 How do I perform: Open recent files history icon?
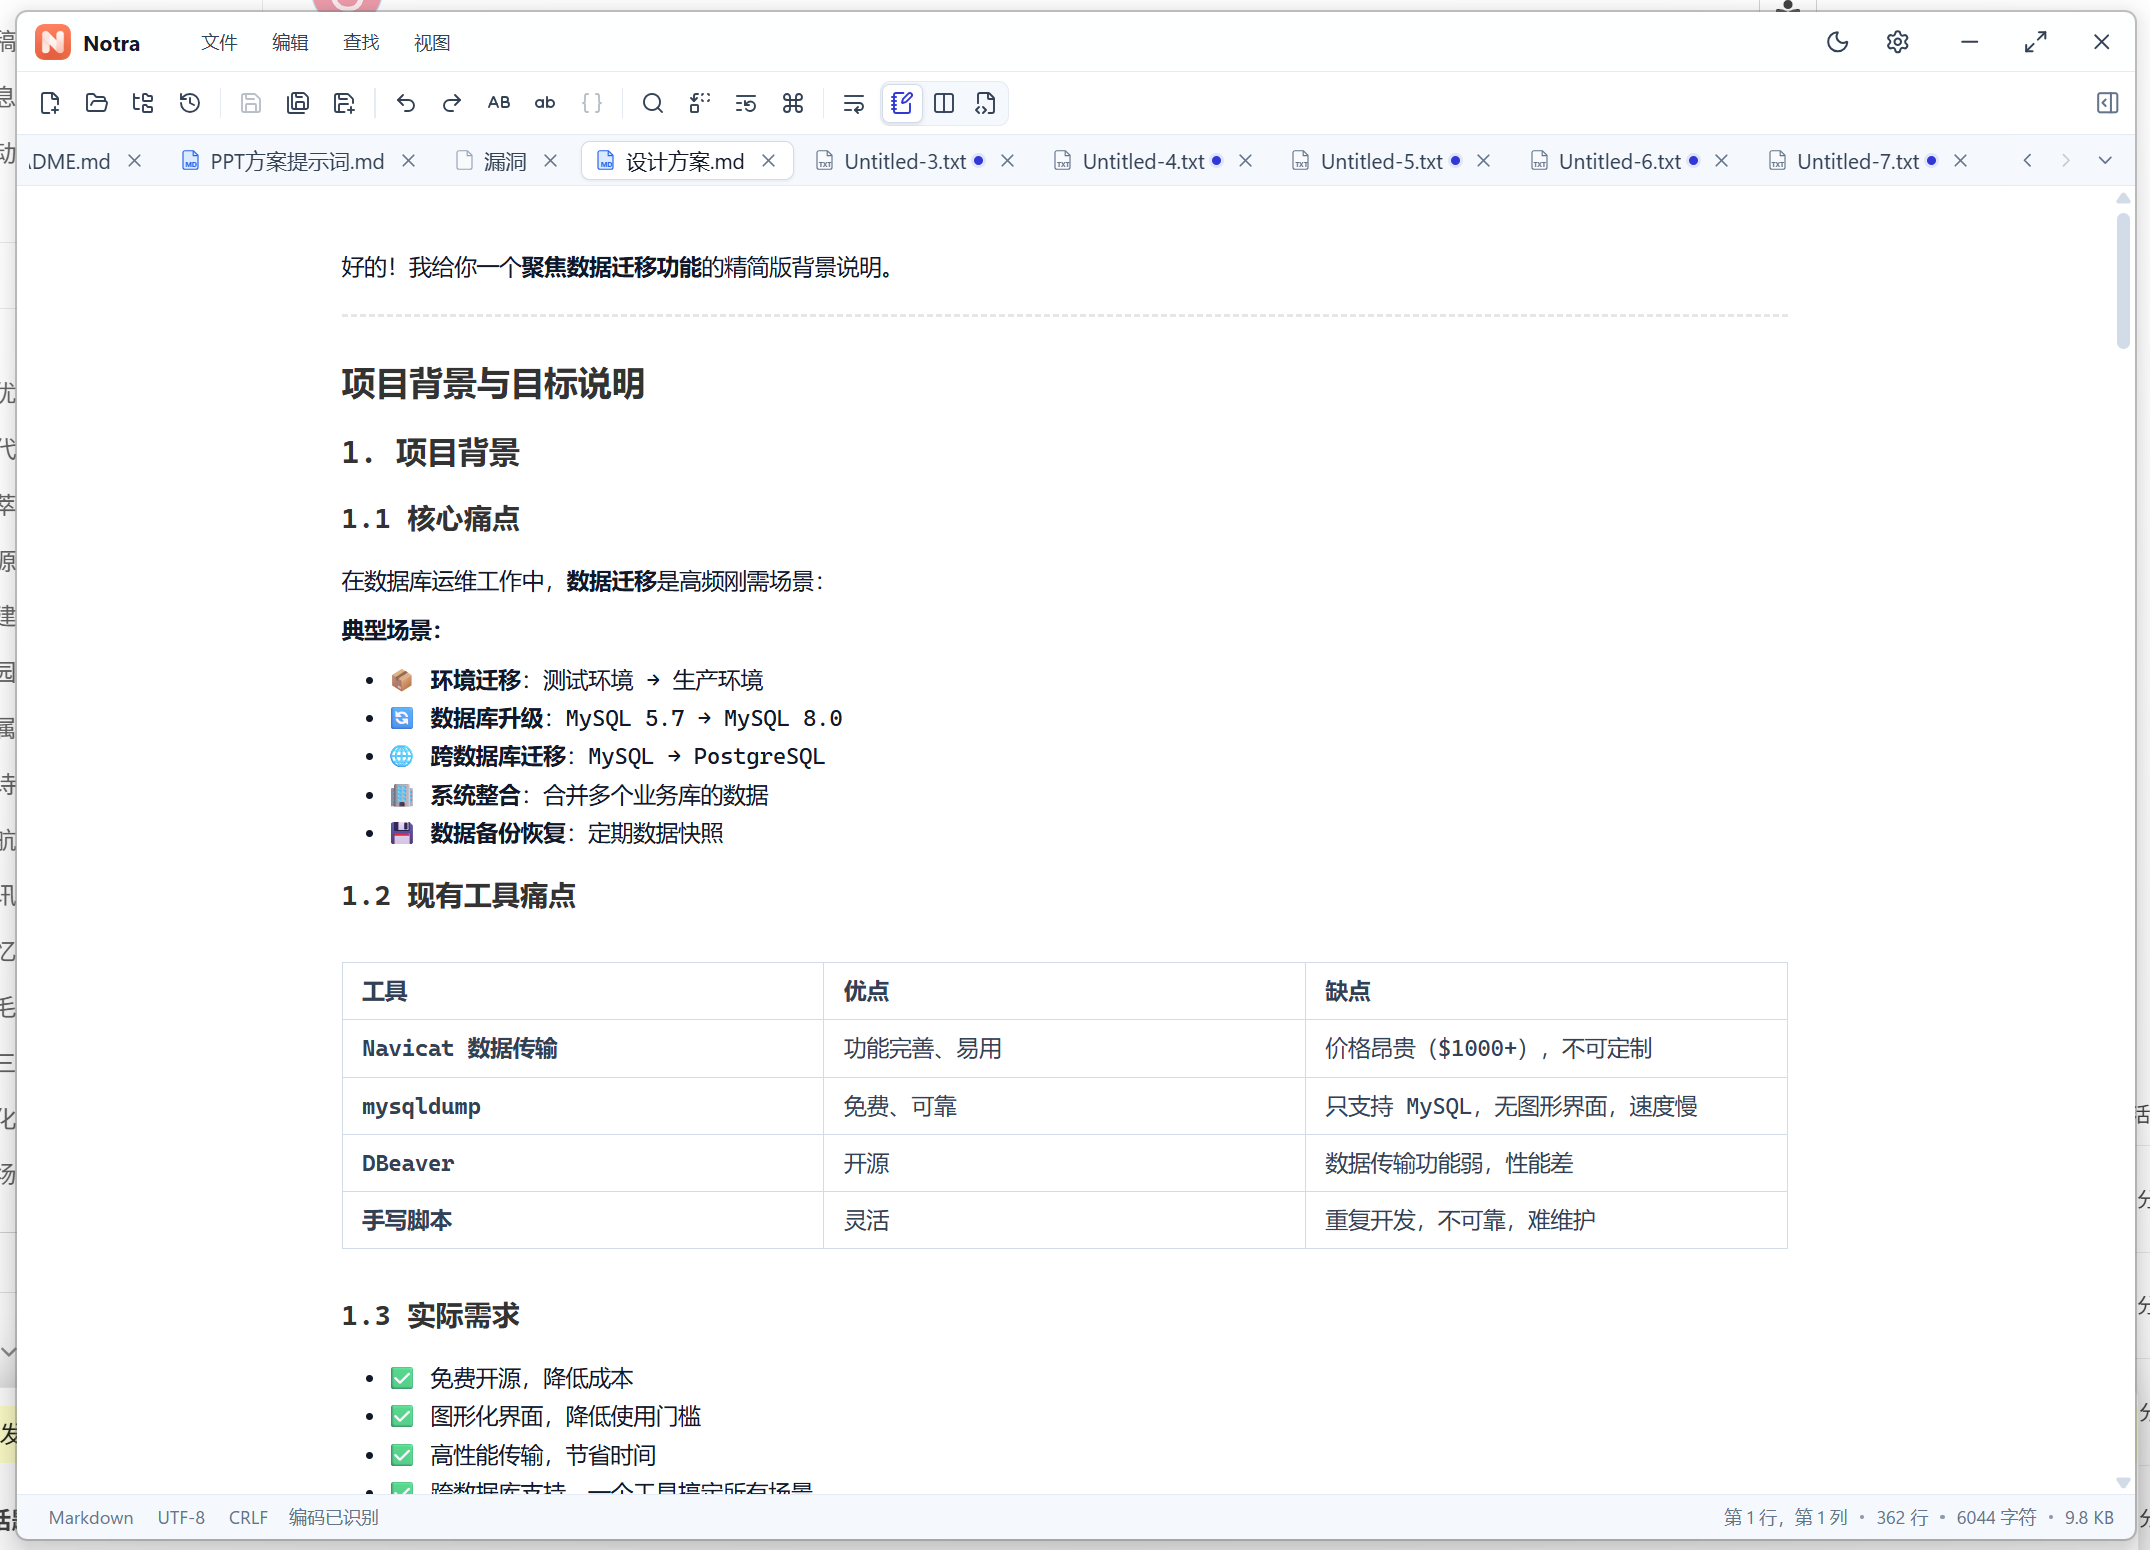(x=190, y=103)
